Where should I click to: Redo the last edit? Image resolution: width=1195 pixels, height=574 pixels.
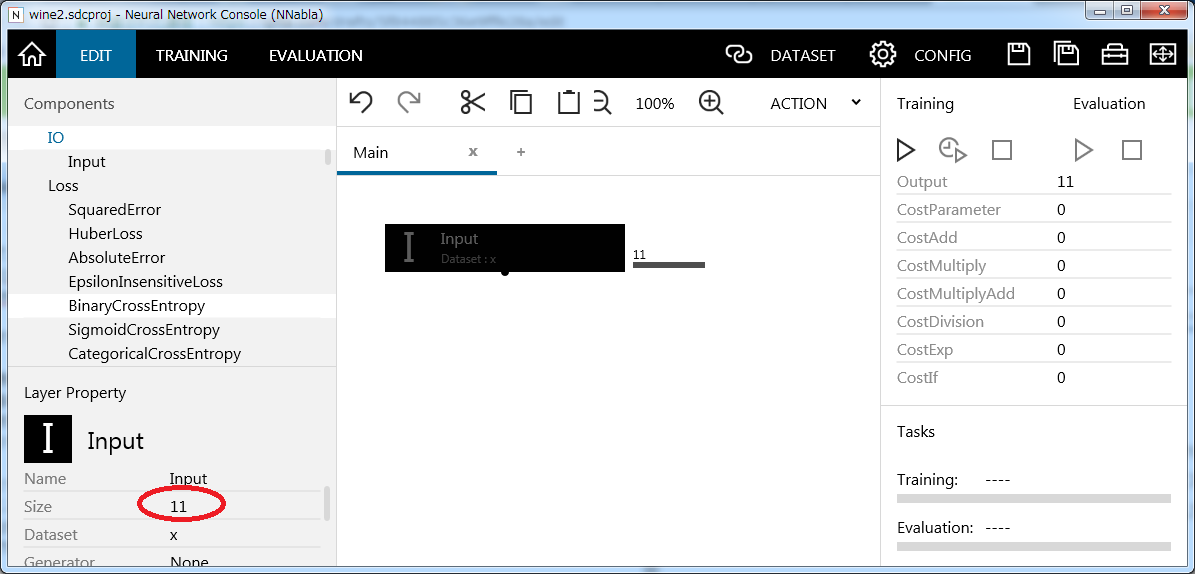point(409,102)
